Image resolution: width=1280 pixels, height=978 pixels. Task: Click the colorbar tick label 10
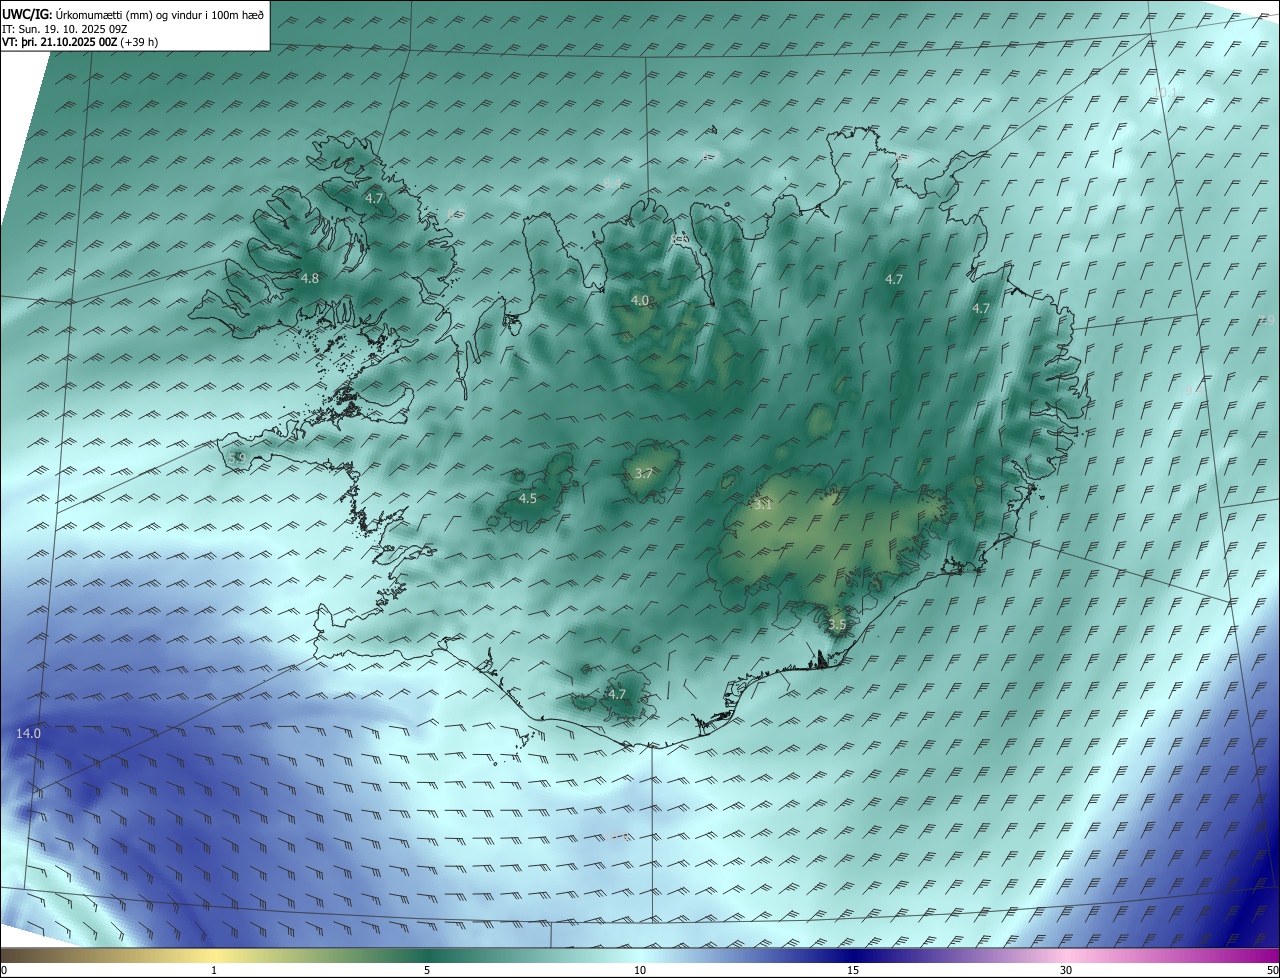click(x=640, y=970)
